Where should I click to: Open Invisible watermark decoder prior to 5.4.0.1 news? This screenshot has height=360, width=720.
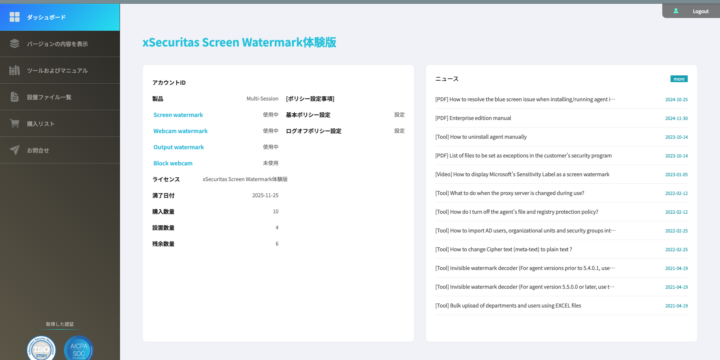525,268
